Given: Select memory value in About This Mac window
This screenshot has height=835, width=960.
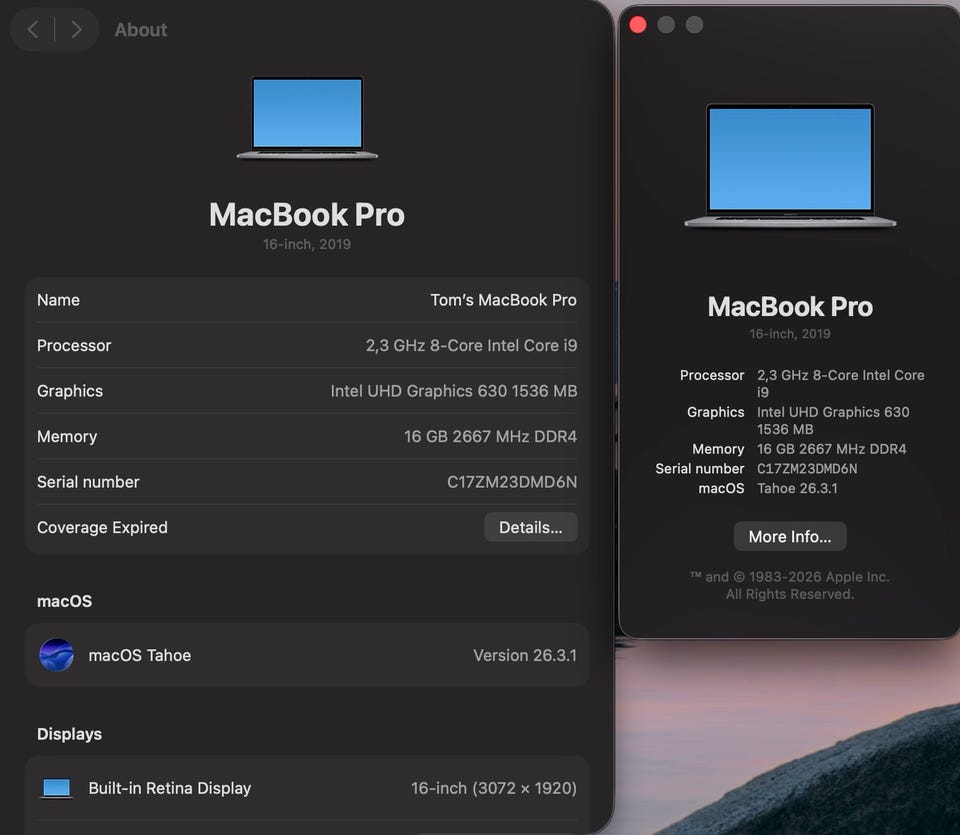Looking at the screenshot, I should coord(831,449).
